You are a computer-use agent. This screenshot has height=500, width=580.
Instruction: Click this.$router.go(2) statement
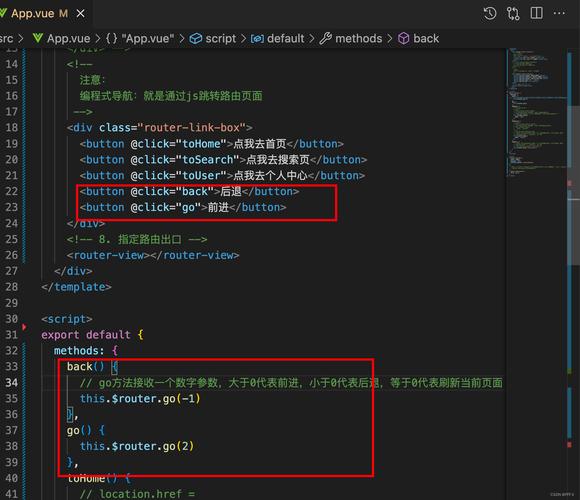point(137,446)
